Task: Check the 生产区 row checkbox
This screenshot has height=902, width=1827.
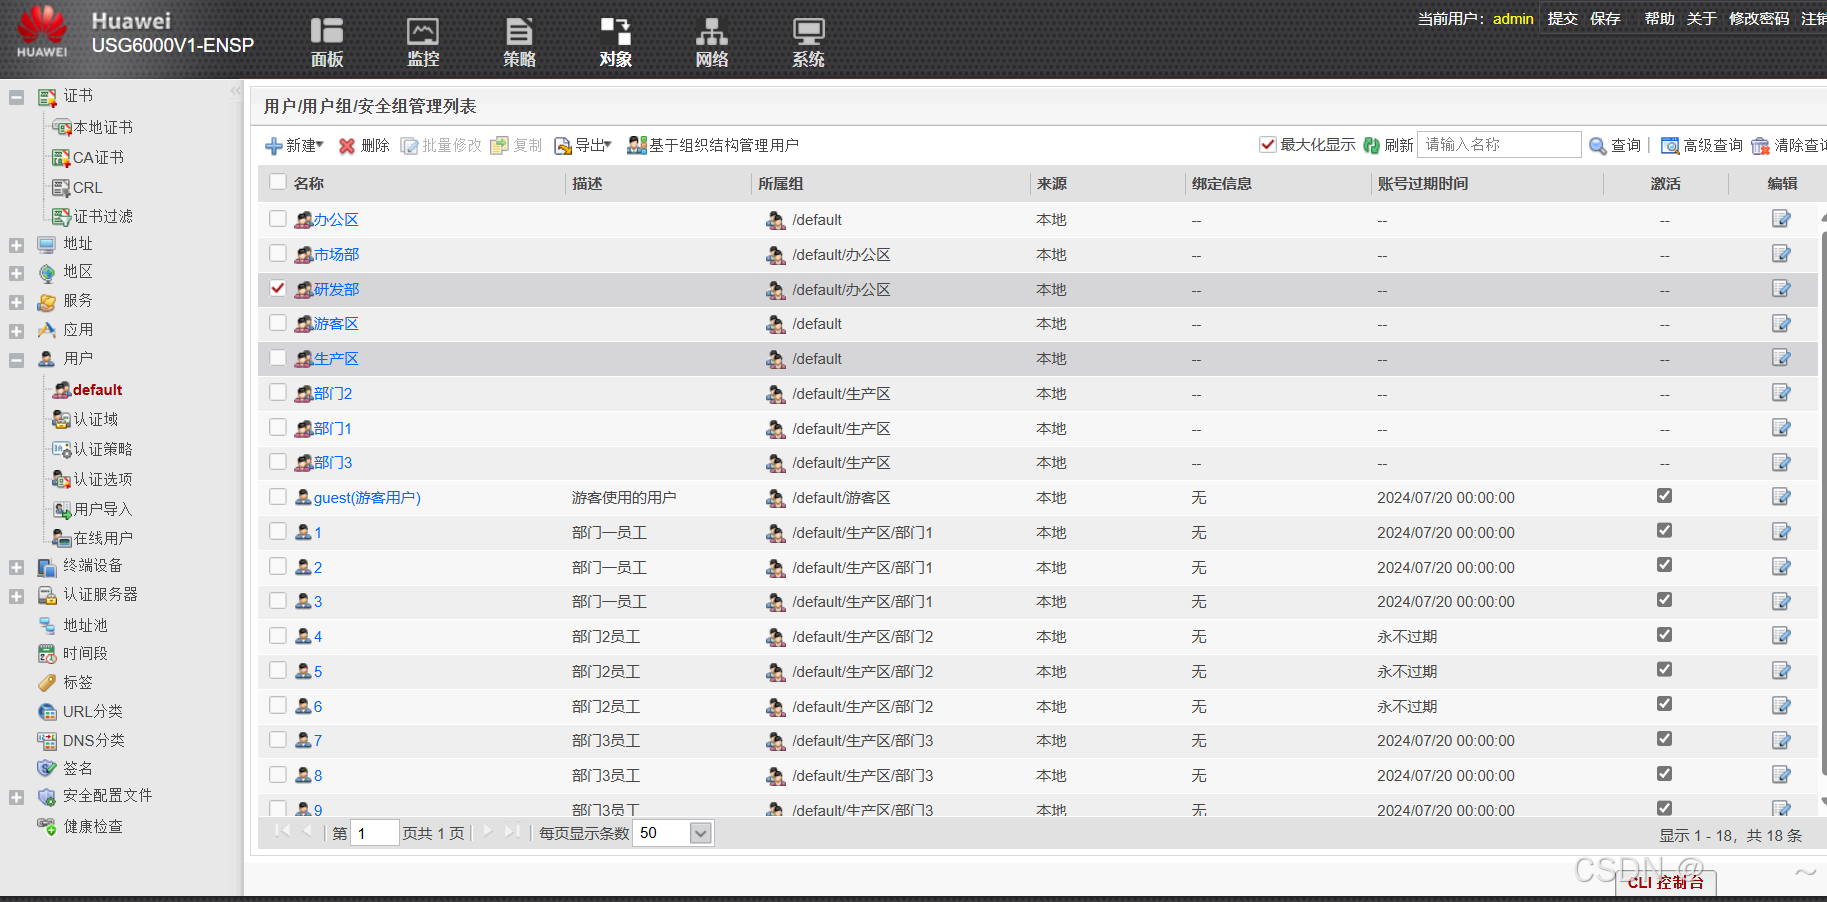Action: click(x=278, y=357)
